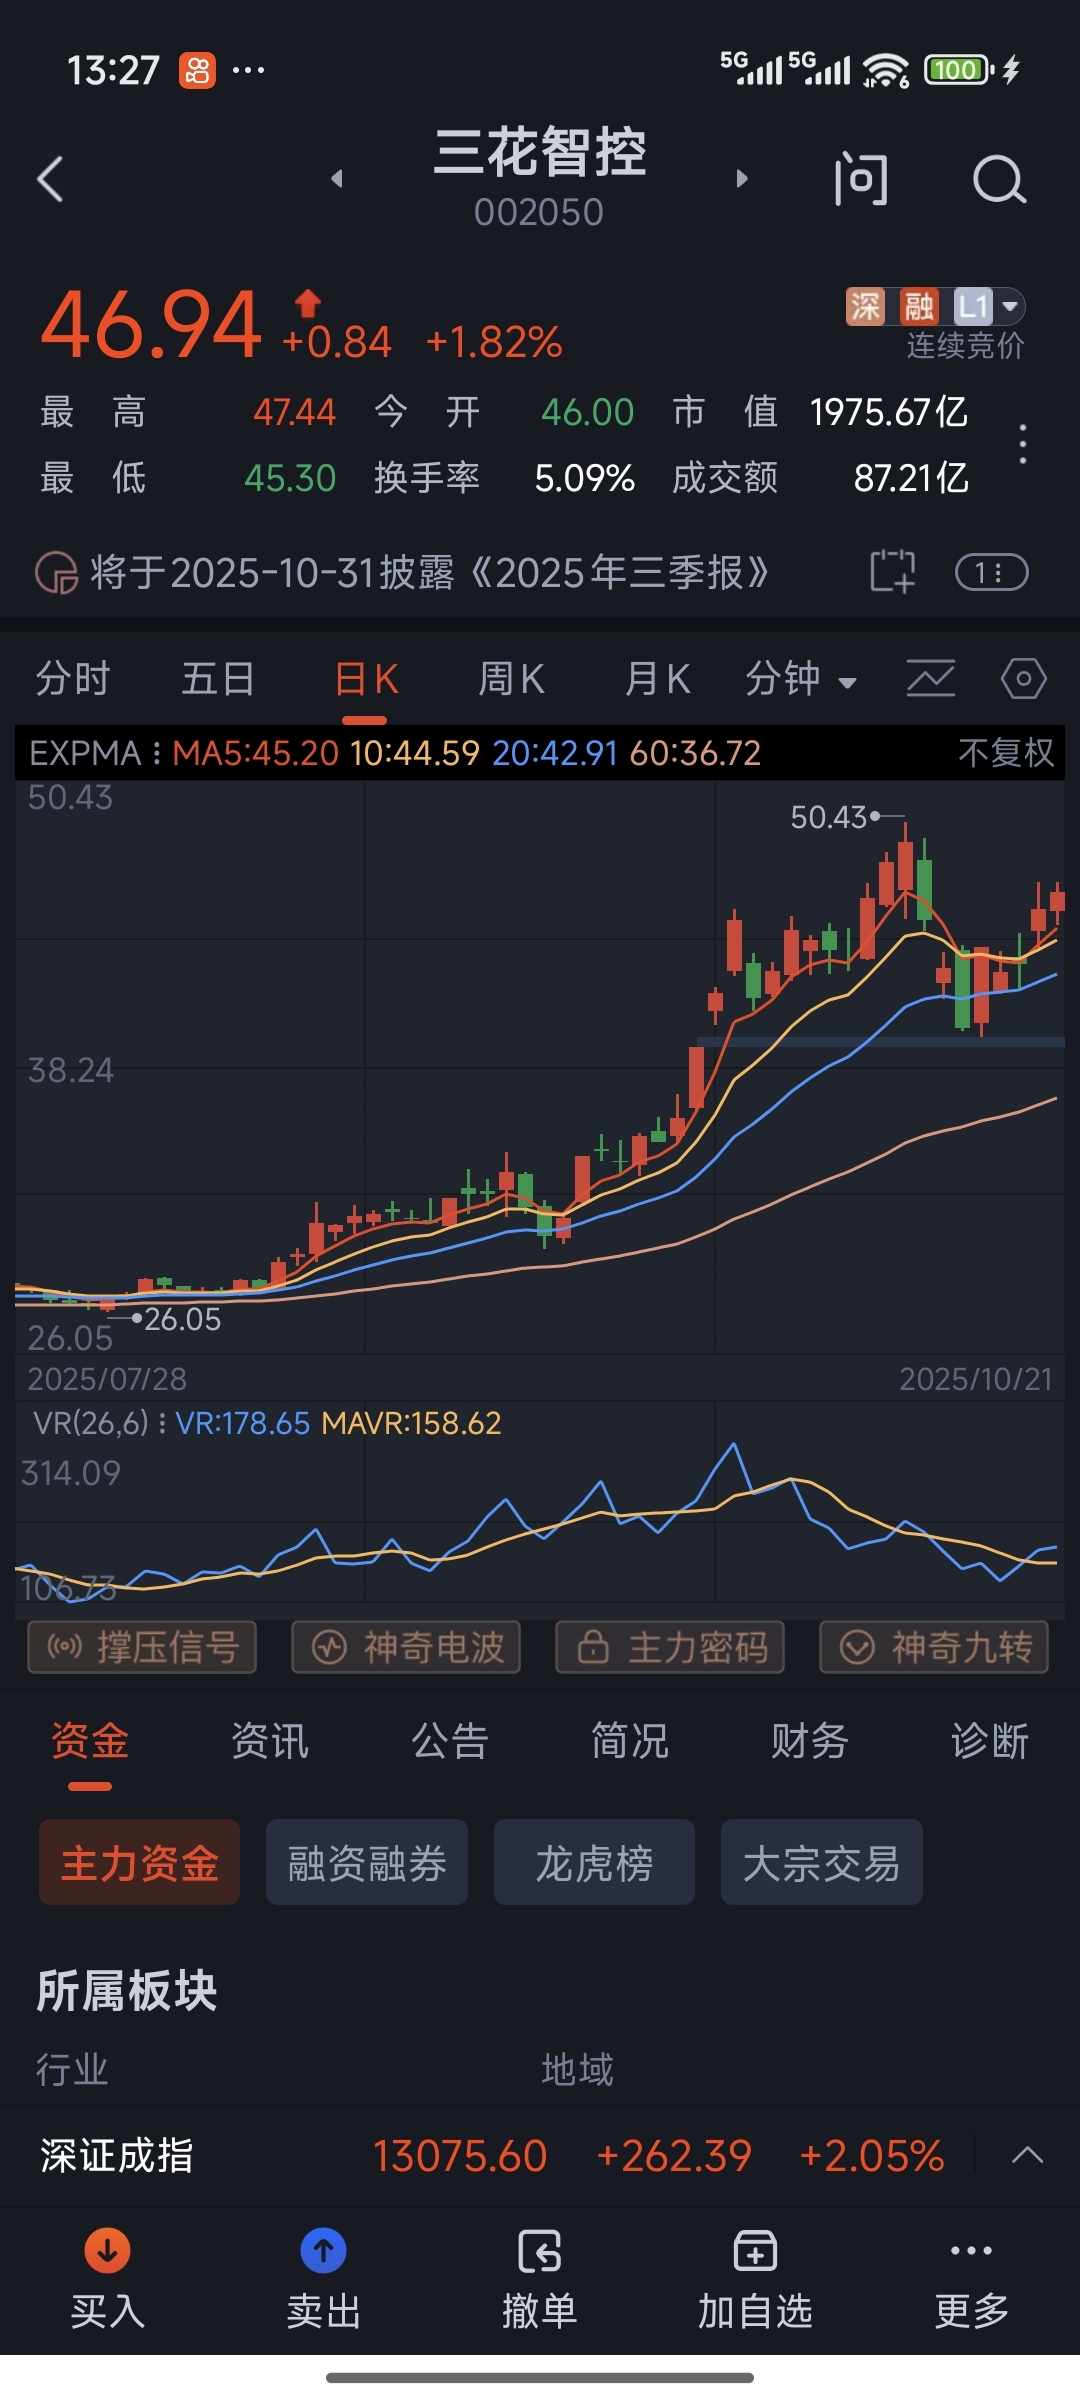Switch to the 分时 chart tab
The width and height of the screenshot is (1080, 2400).
click(73, 679)
